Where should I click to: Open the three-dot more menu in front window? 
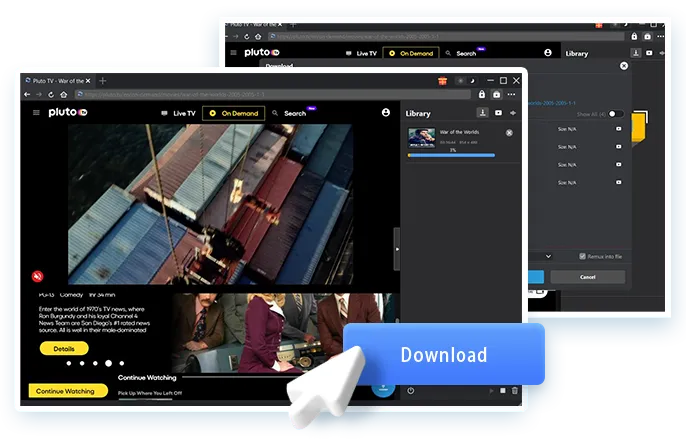[511, 94]
